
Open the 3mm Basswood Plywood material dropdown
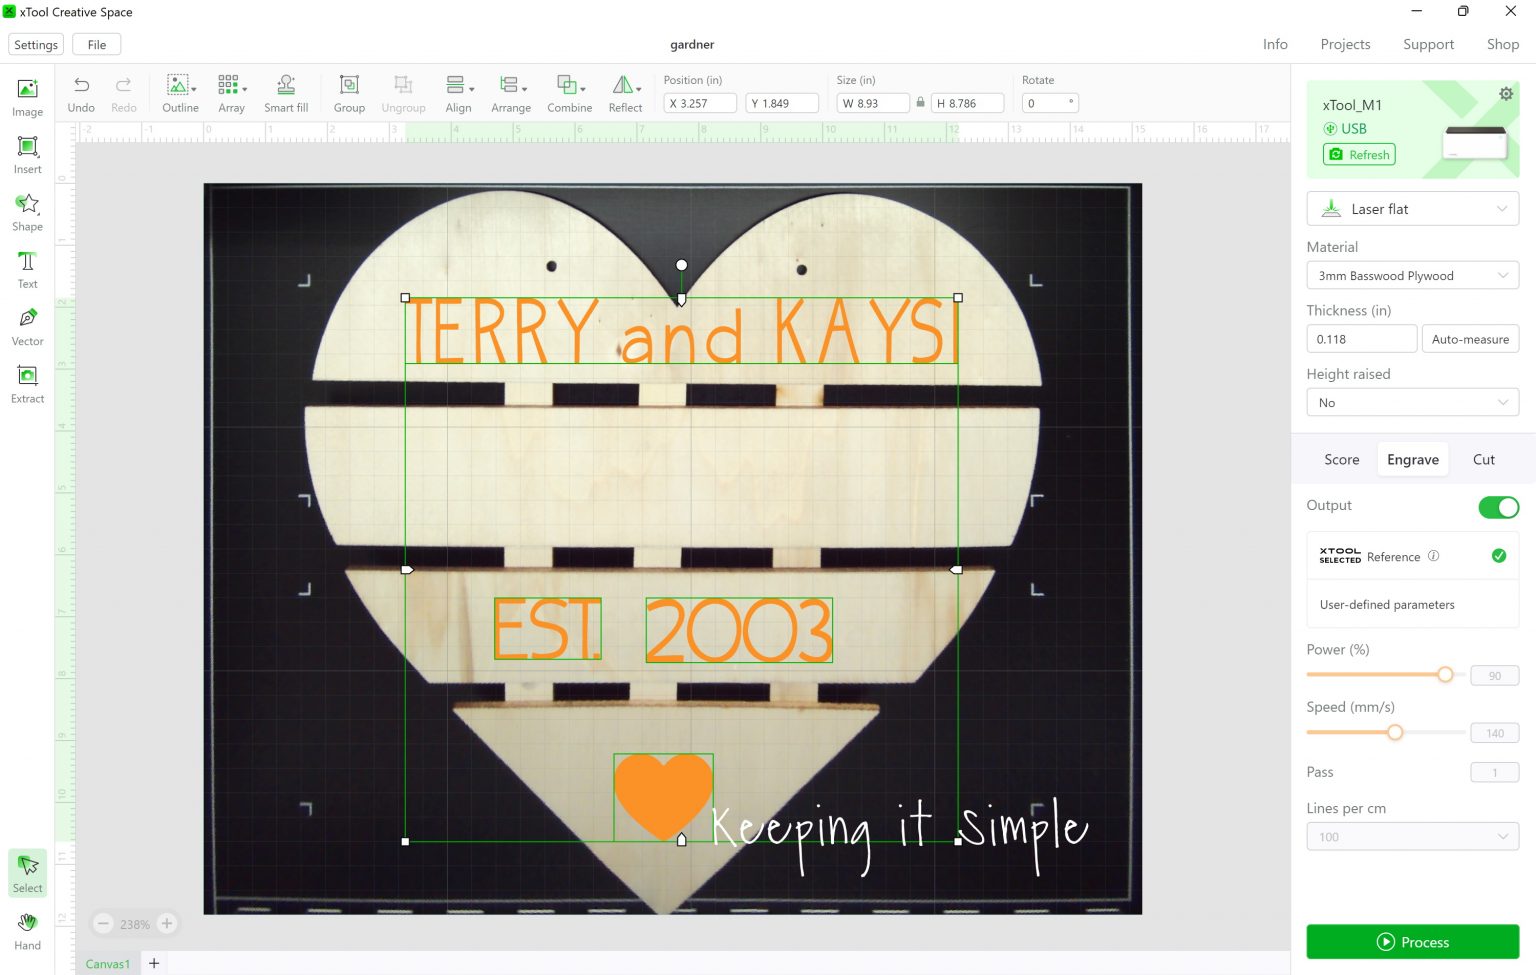coord(1412,276)
